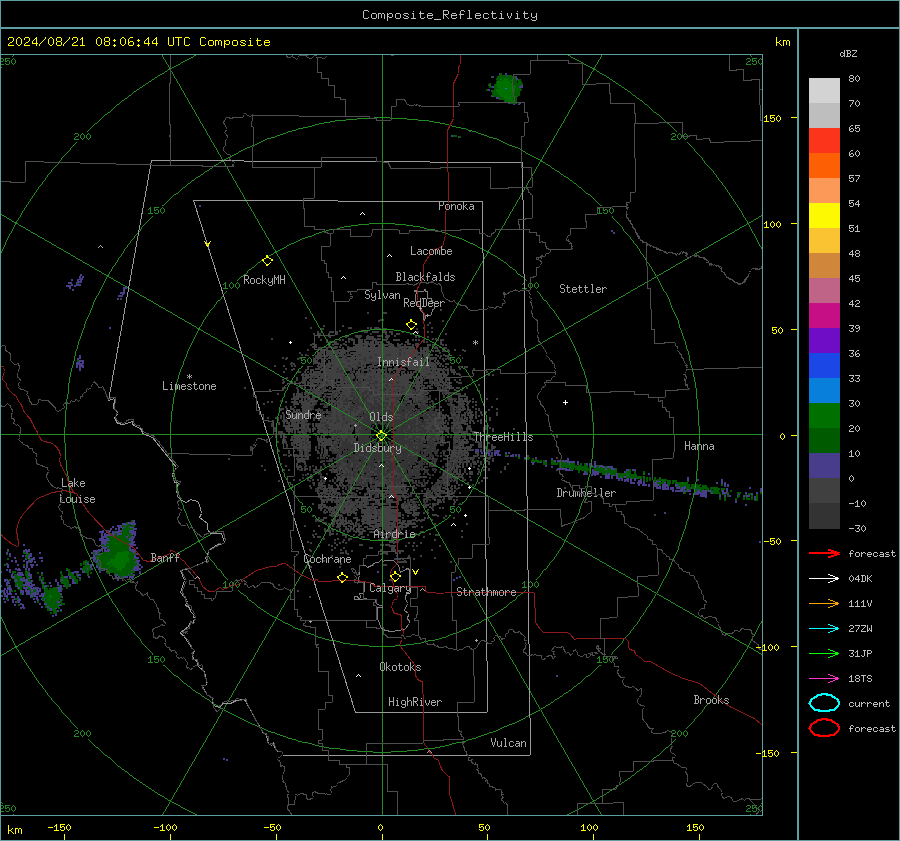Click the Sylvan label

[382, 295]
